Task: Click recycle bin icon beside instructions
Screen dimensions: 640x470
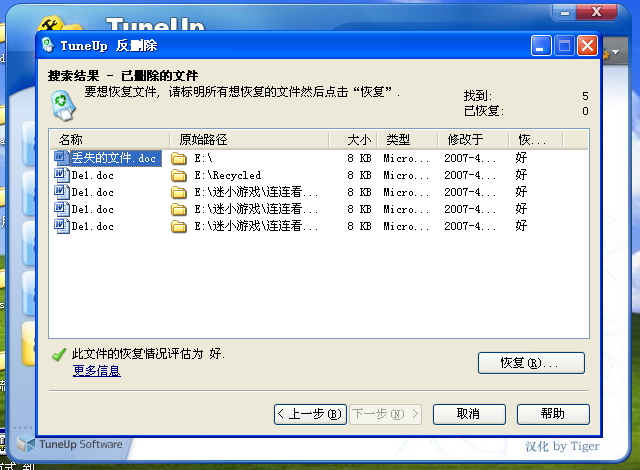Action: pyautogui.click(x=63, y=106)
